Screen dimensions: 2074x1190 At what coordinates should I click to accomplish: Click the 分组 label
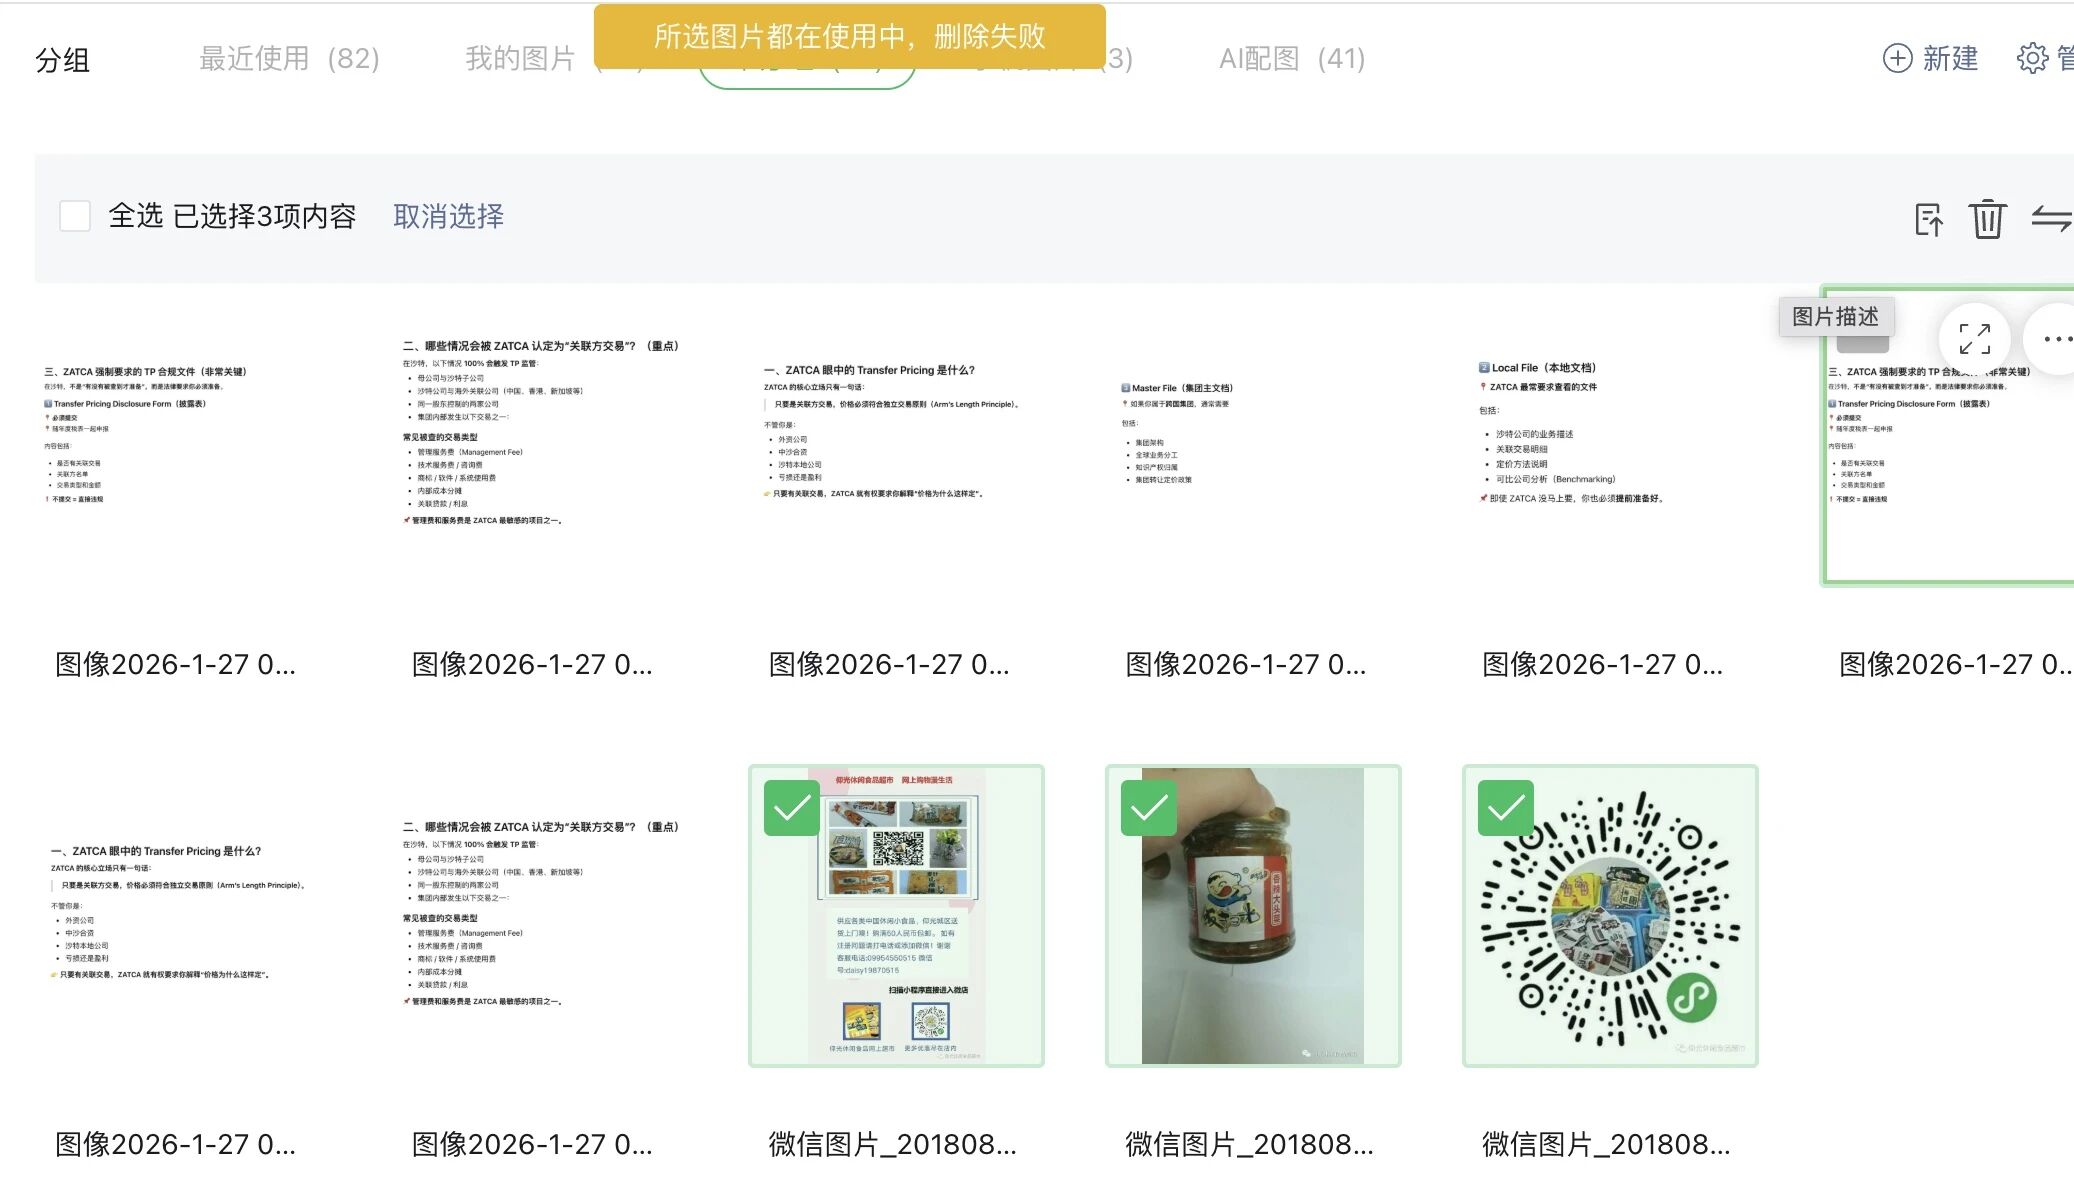62,60
